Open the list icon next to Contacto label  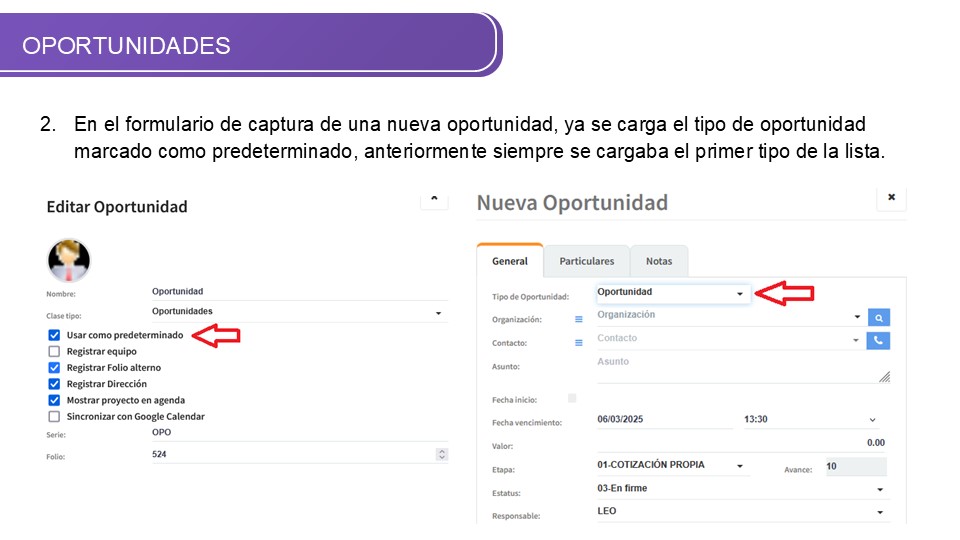click(579, 343)
